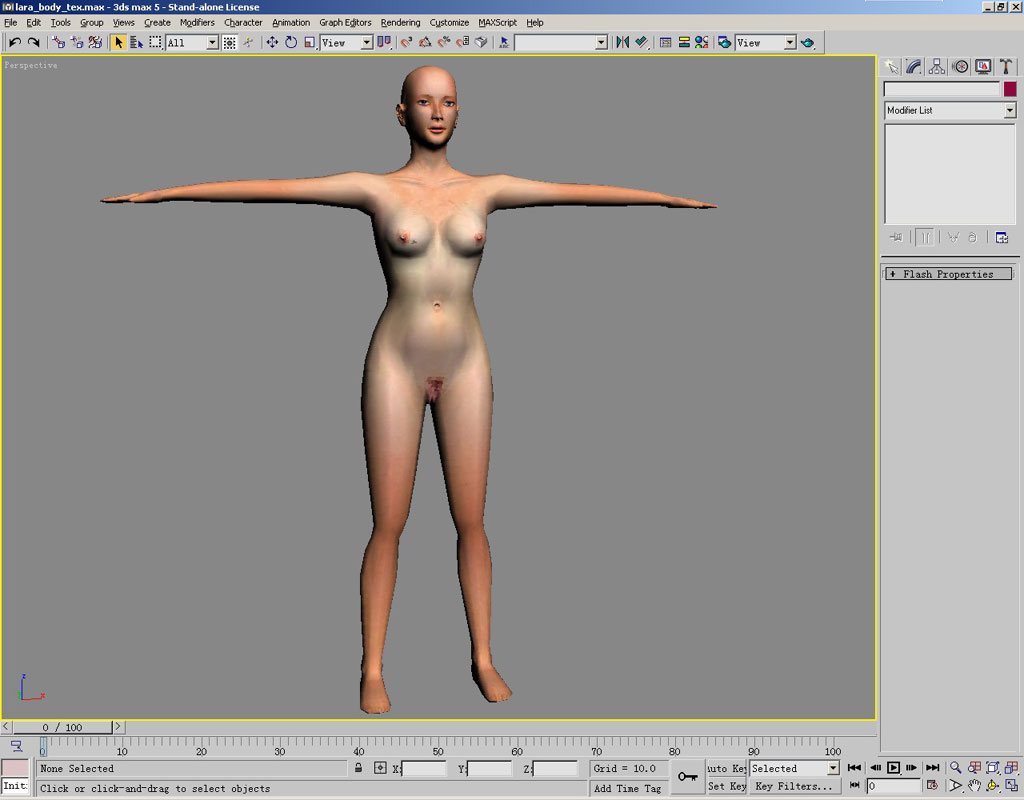The width and height of the screenshot is (1024, 800).
Task: Click the Key Filters... button
Action: pyautogui.click(x=793, y=786)
